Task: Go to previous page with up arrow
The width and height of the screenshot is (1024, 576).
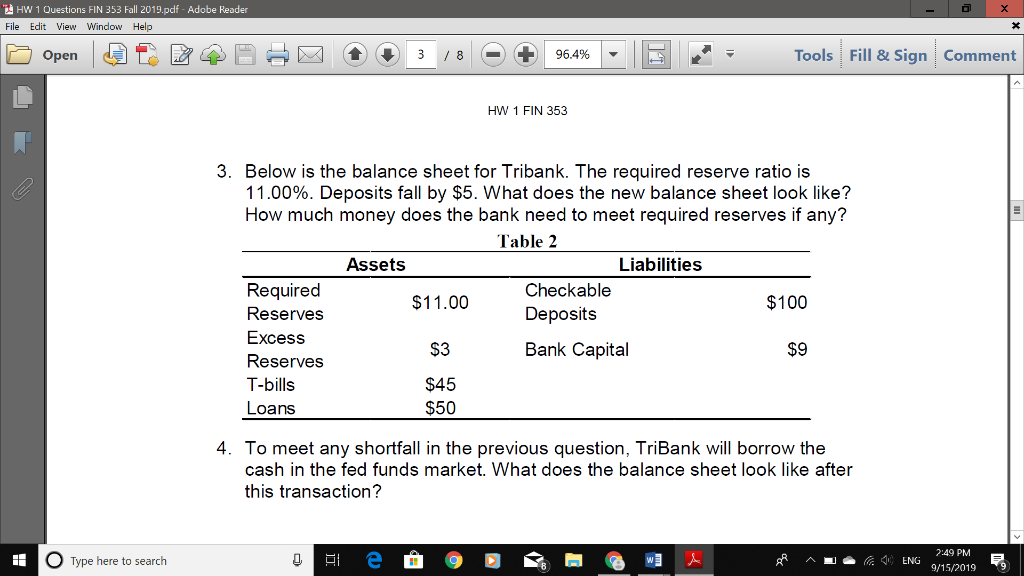Action: click(x=356, y=55)
